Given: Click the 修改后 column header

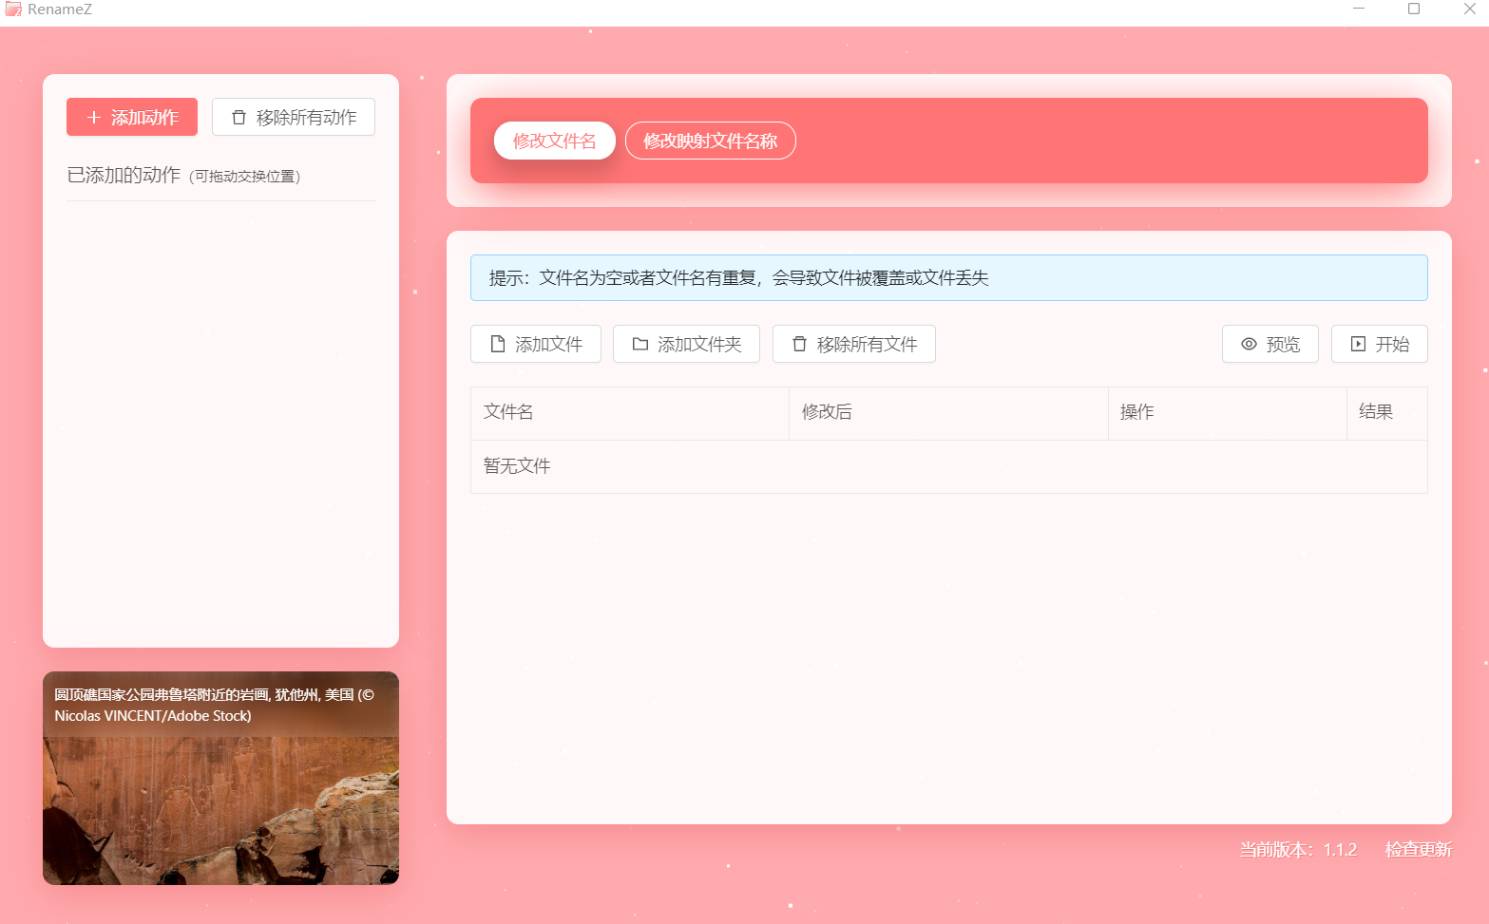Looking at the screenshot, I should pos(827,412).
